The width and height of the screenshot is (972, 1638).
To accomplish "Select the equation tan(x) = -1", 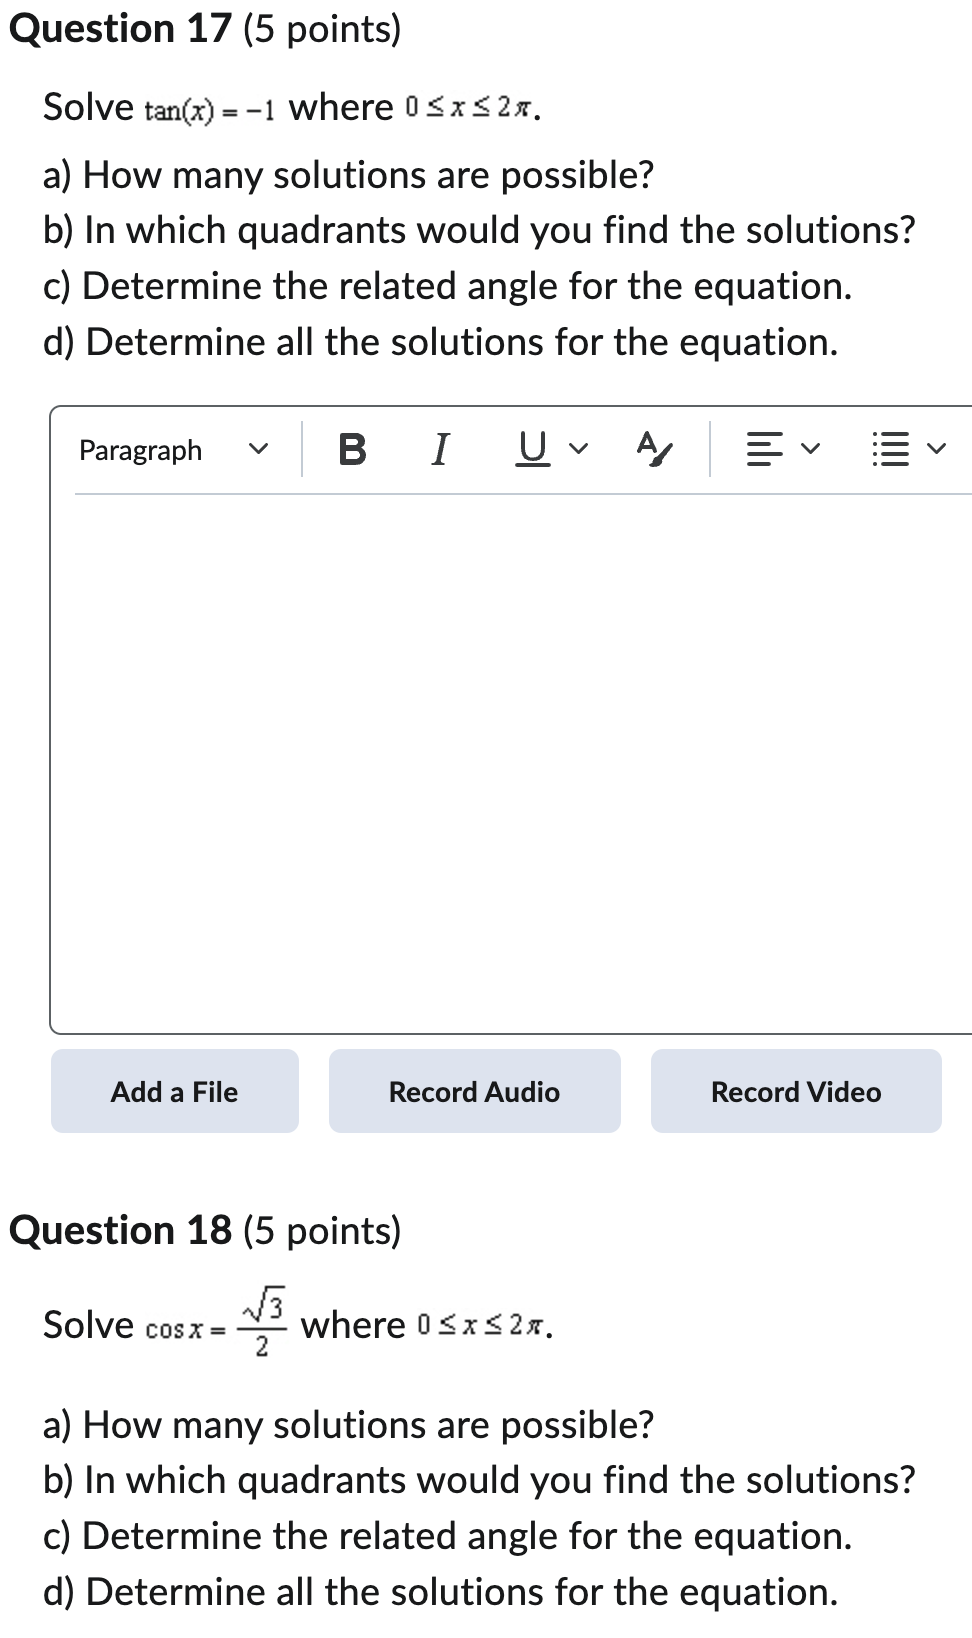I will click(210, 108).
